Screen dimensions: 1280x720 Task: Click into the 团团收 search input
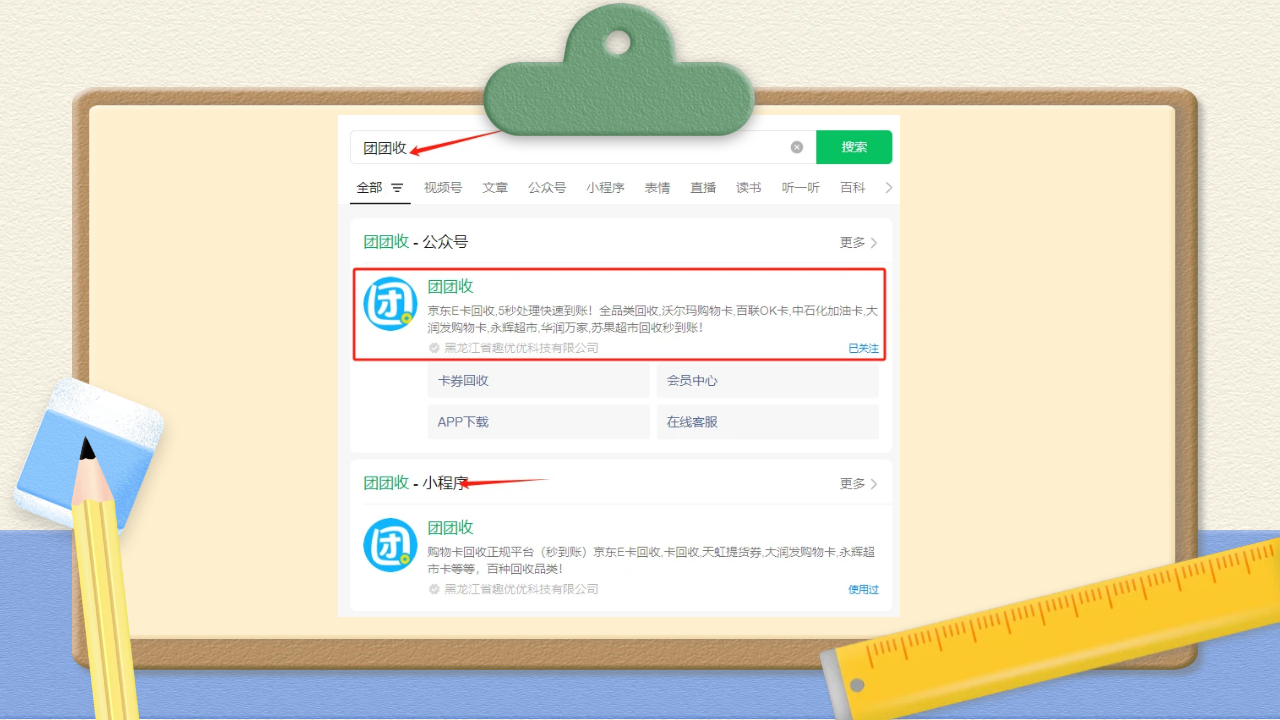583,147
